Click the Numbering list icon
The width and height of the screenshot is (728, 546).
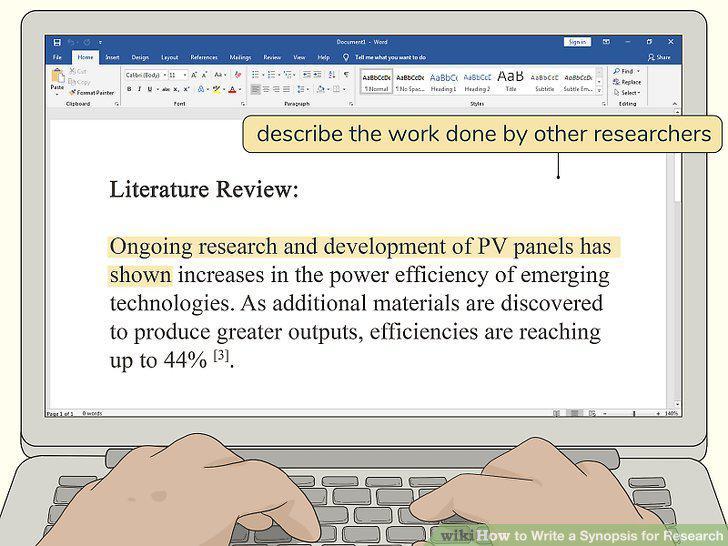[x=272, y=74]
